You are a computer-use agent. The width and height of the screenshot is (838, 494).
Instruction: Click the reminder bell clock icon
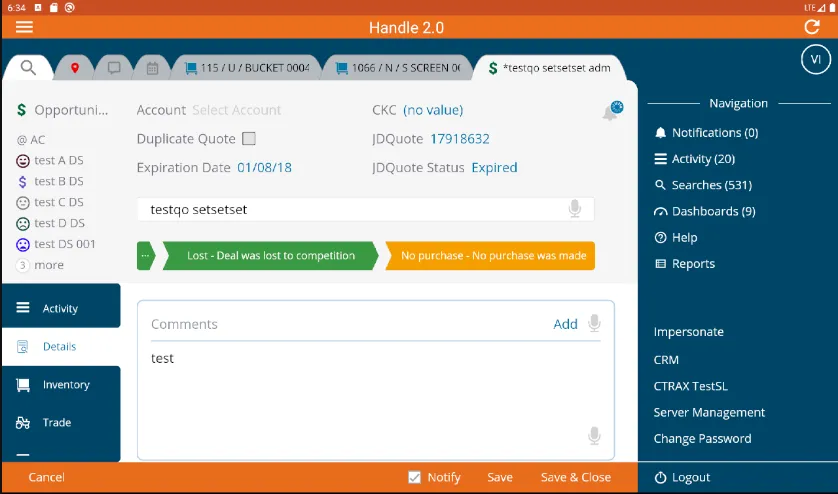[x=613, y=110]
